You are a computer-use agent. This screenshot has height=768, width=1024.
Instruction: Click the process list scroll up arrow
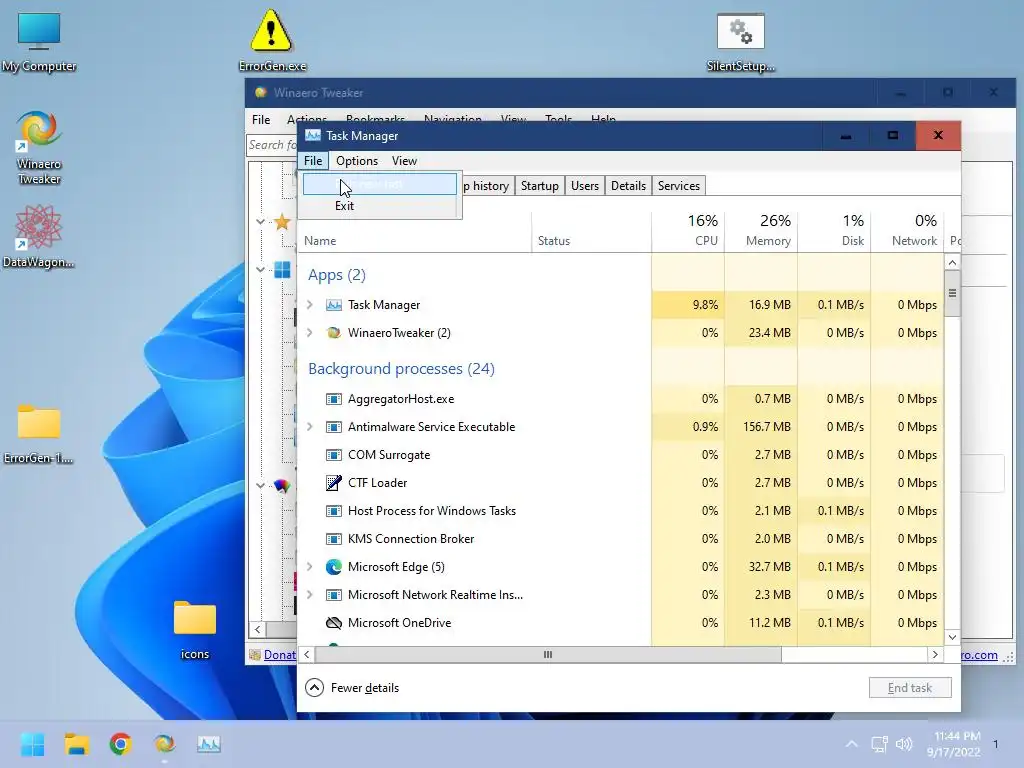click(x=952, y=263)
